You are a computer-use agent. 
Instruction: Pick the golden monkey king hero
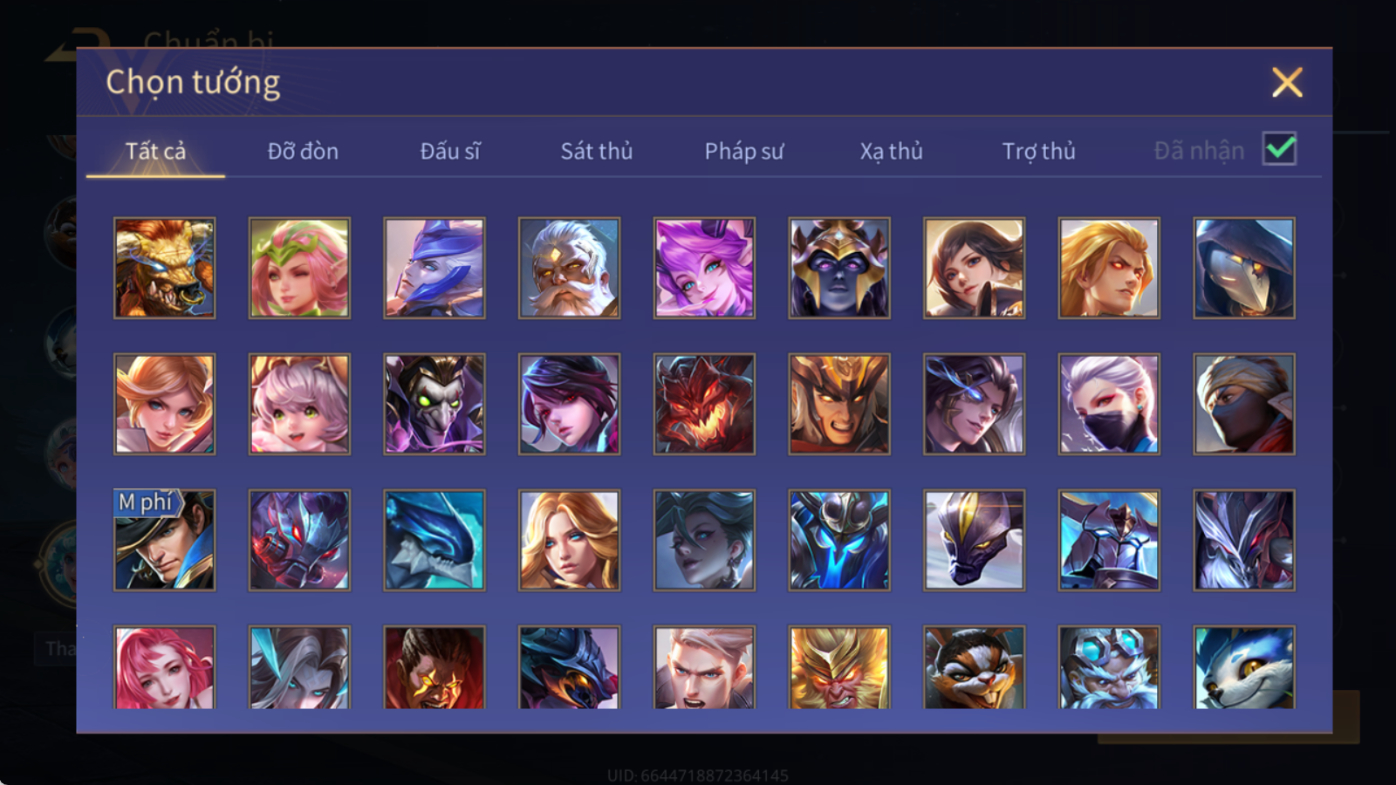839,667
